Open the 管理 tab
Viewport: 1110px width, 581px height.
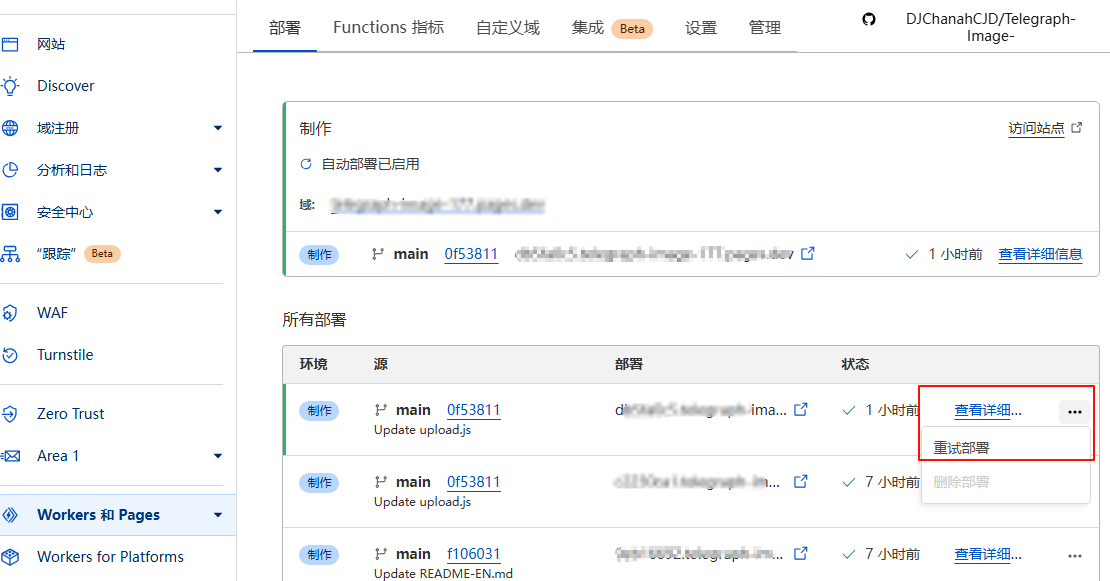click(x=765, y=28)
